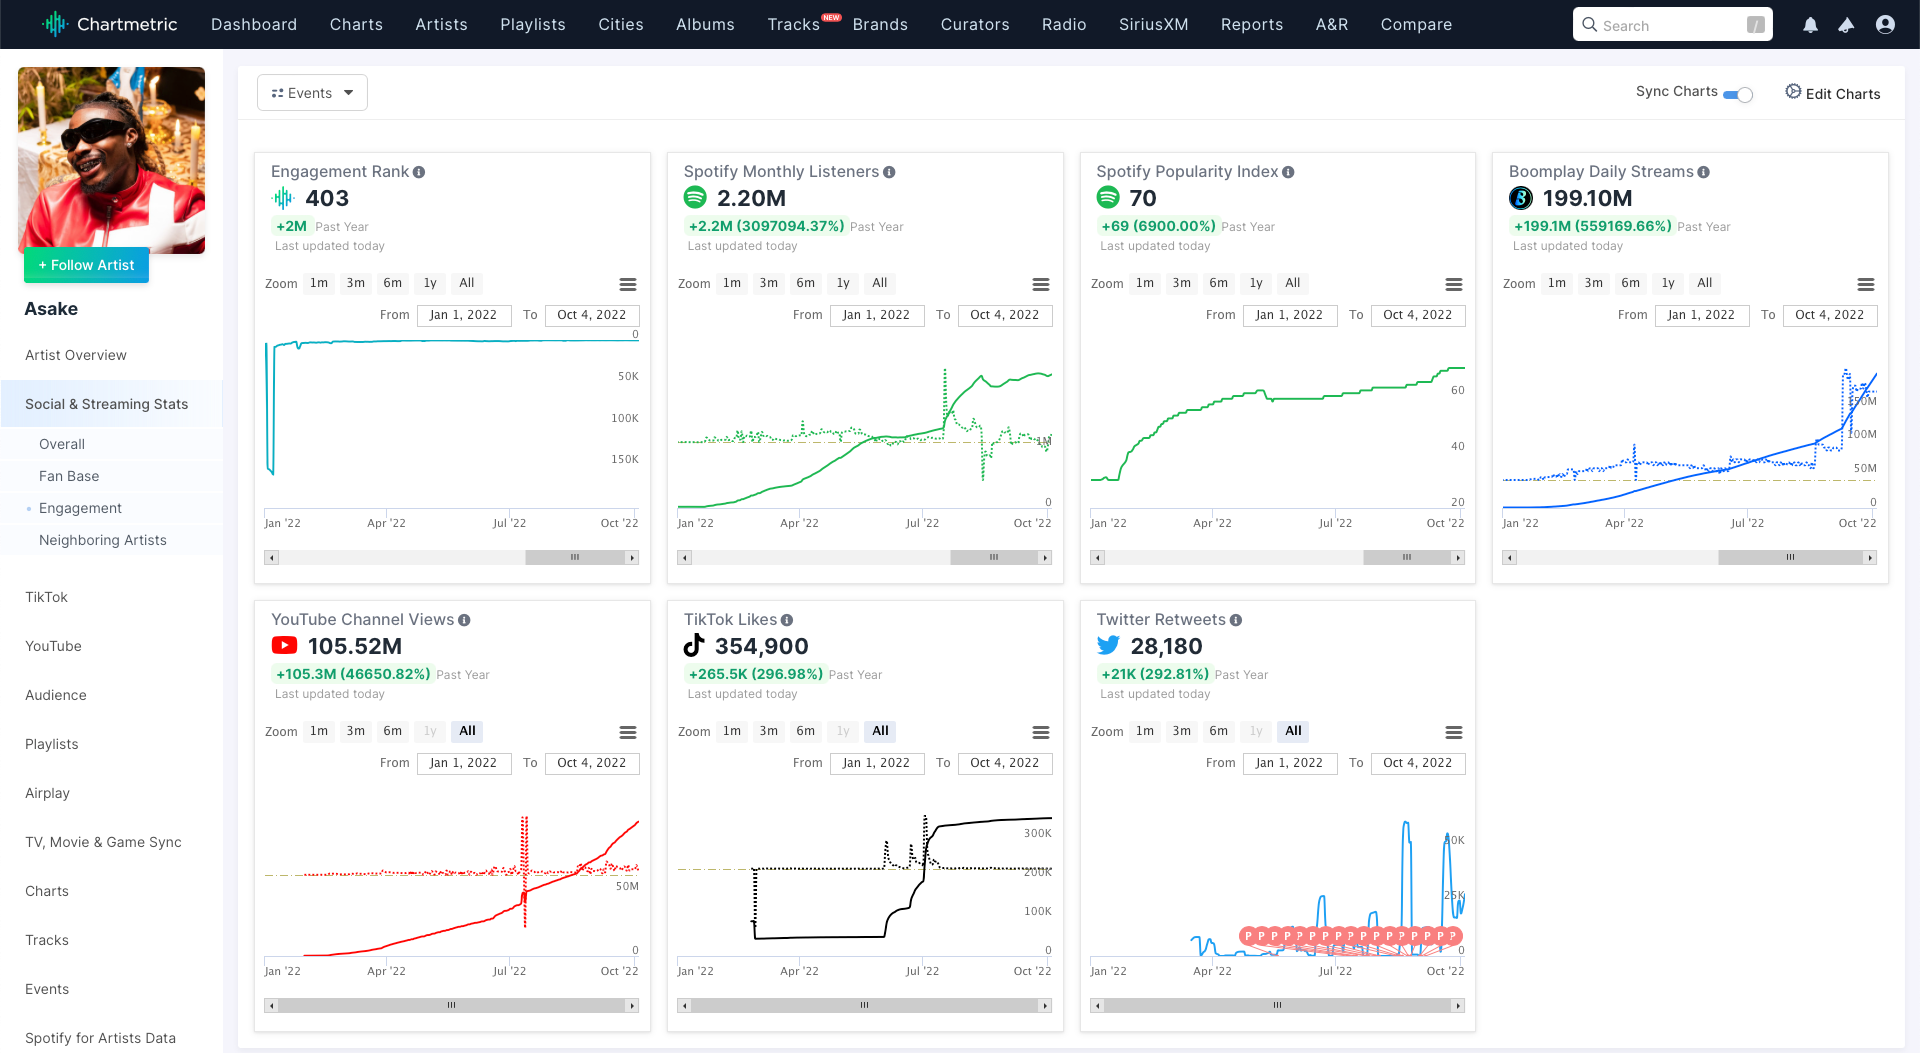The image size is (1920, 1053).
Task: Open the A&R navigation item
Action: point(1332,24)
